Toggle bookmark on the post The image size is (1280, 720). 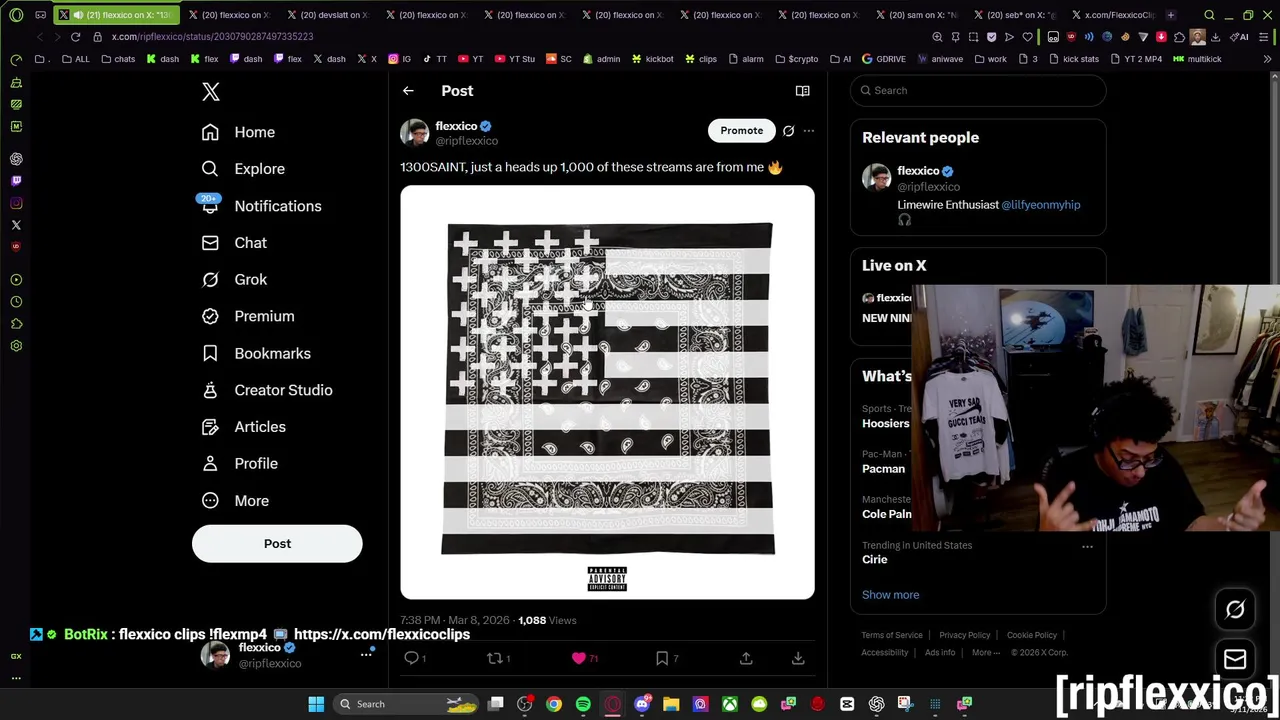(662, 658)
